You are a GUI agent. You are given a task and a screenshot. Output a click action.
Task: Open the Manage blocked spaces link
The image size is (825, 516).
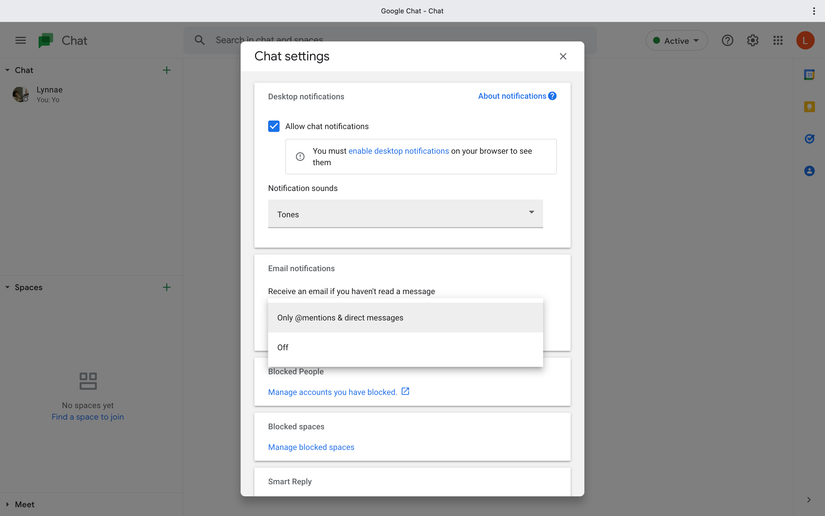point(311,447)
